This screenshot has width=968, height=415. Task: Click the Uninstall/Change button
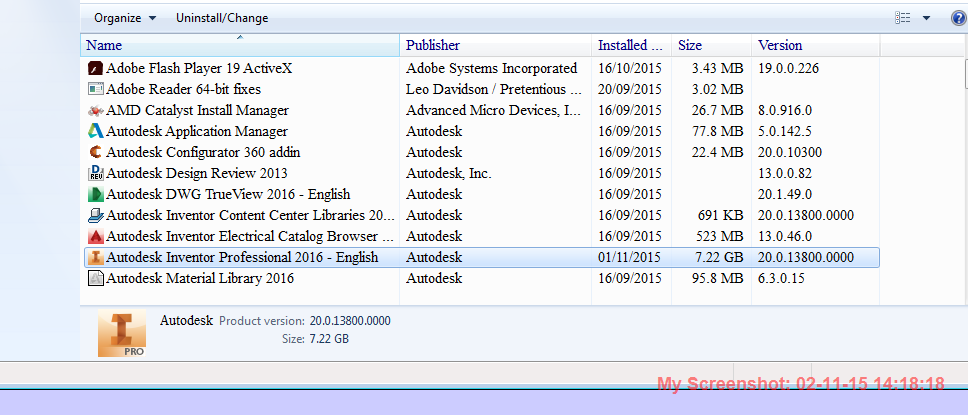pos(222,18)
